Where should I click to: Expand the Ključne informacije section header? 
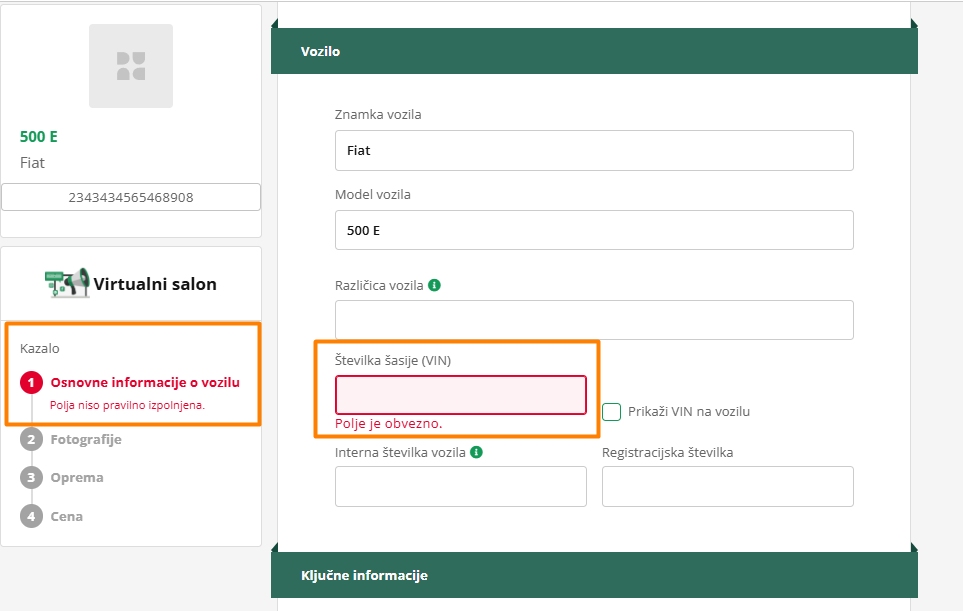click(x=594, y=575)
